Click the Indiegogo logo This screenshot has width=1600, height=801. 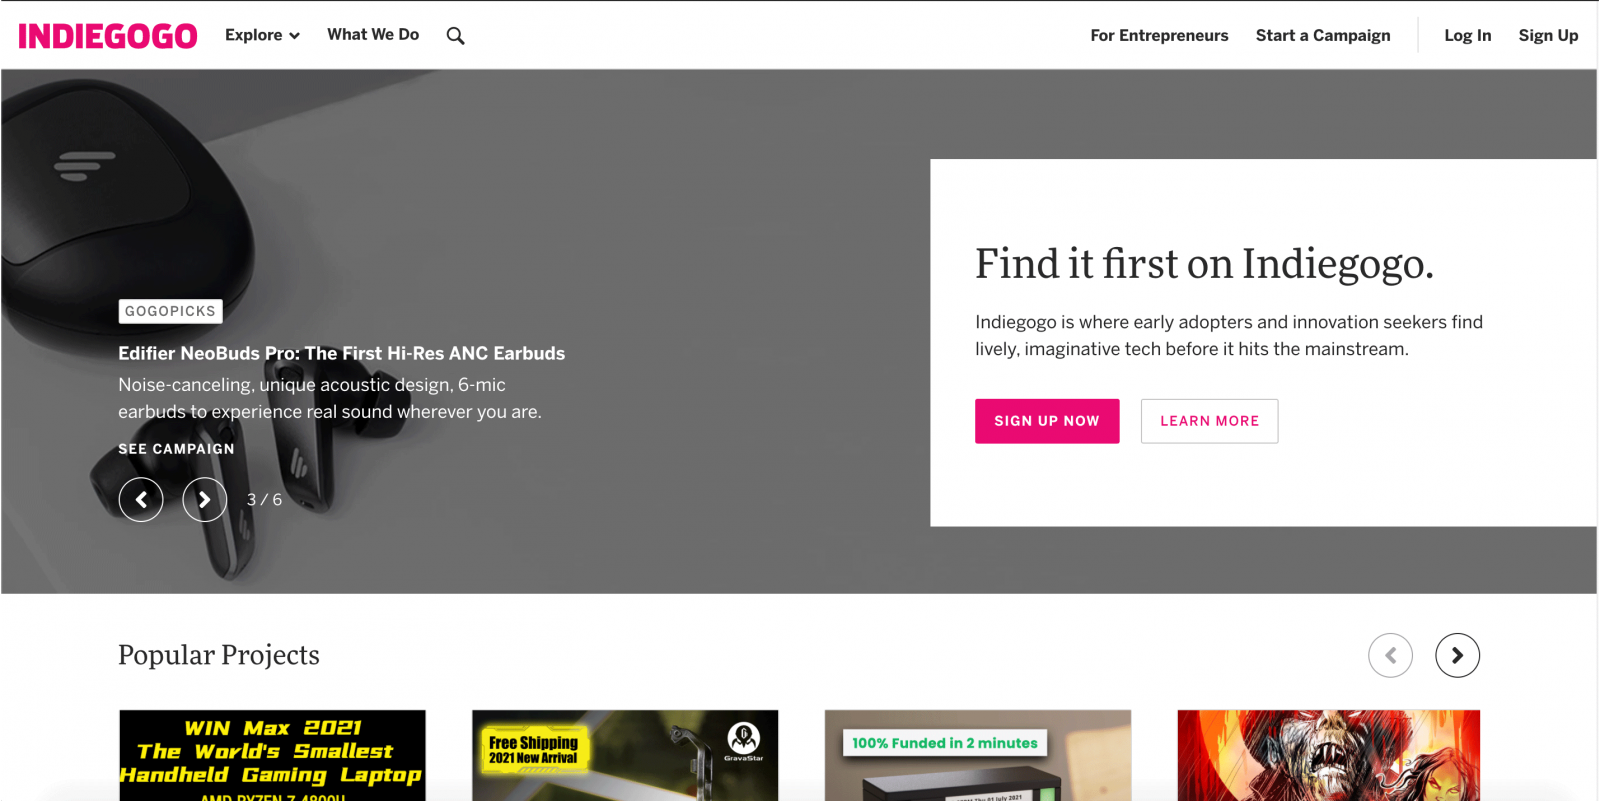pyautogui.click(x=108, y=36)
